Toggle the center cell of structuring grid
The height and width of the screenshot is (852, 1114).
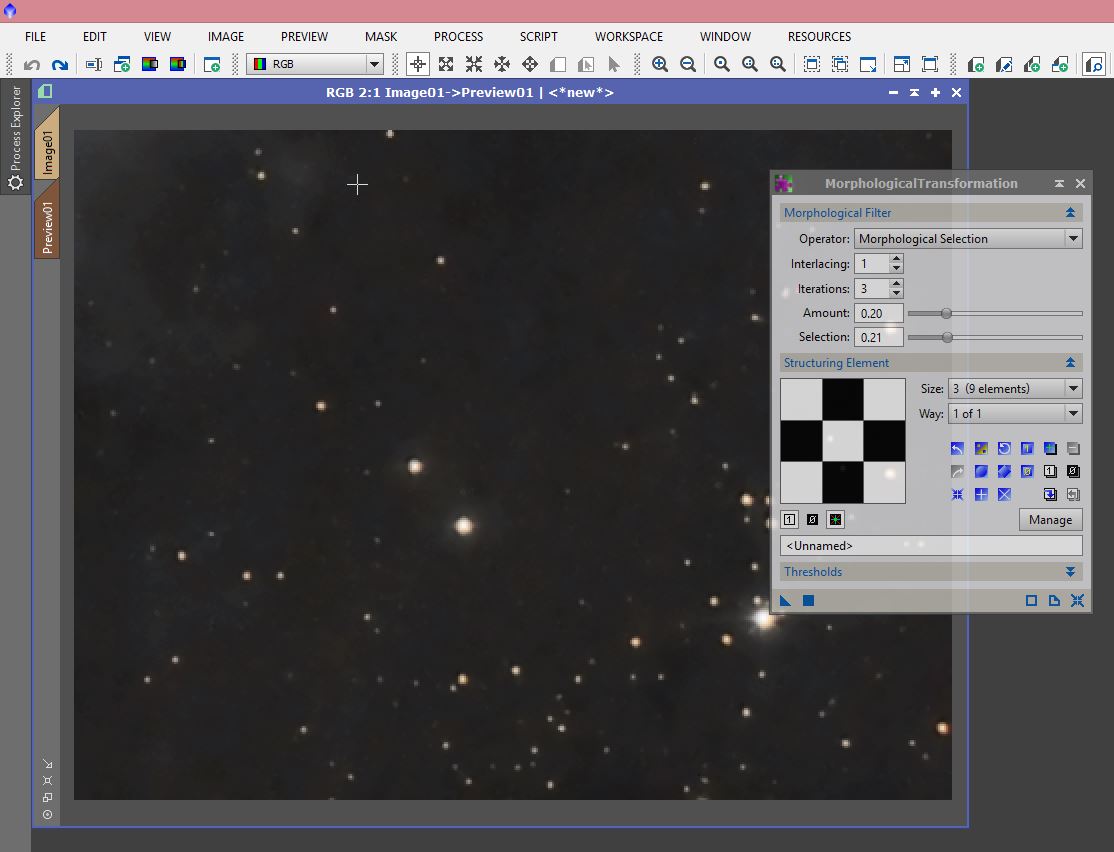[842, 441]
